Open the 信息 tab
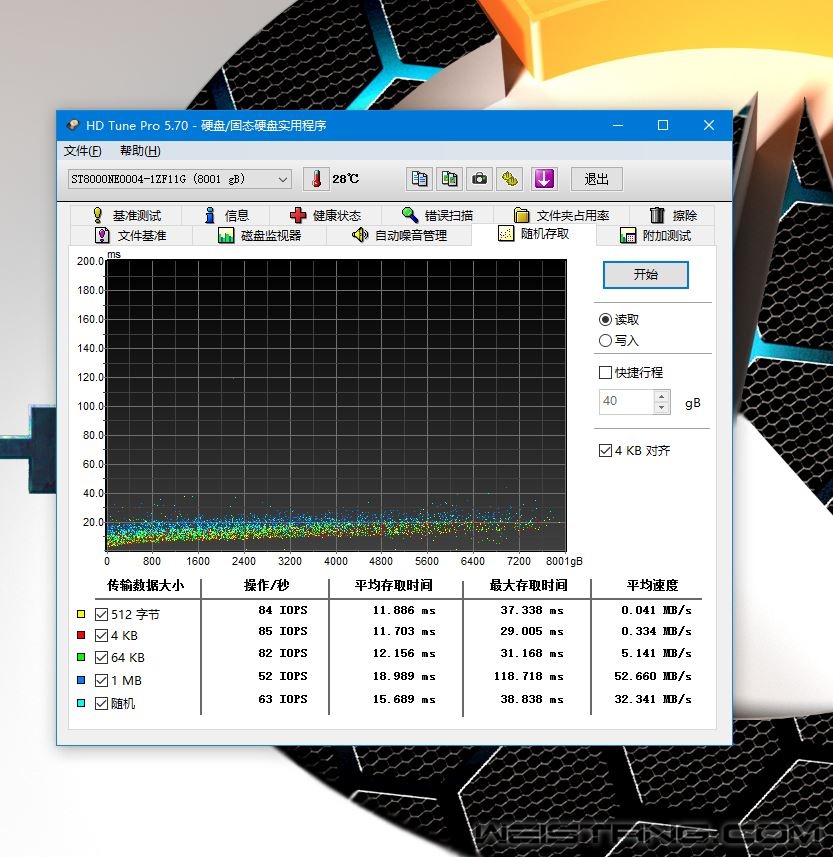 pyautogui.click(x=226, y=215)
